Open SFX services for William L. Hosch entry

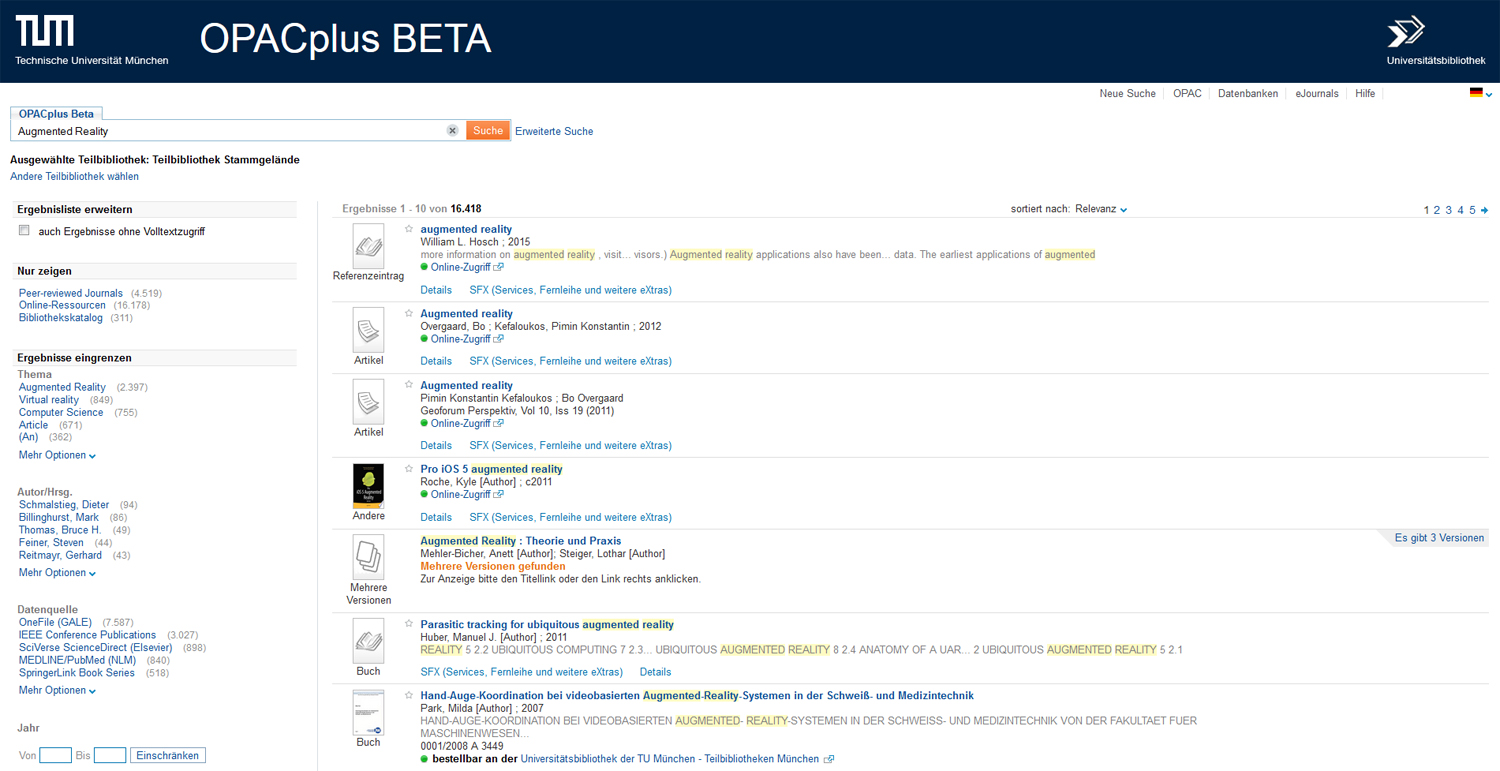[570, 290]
